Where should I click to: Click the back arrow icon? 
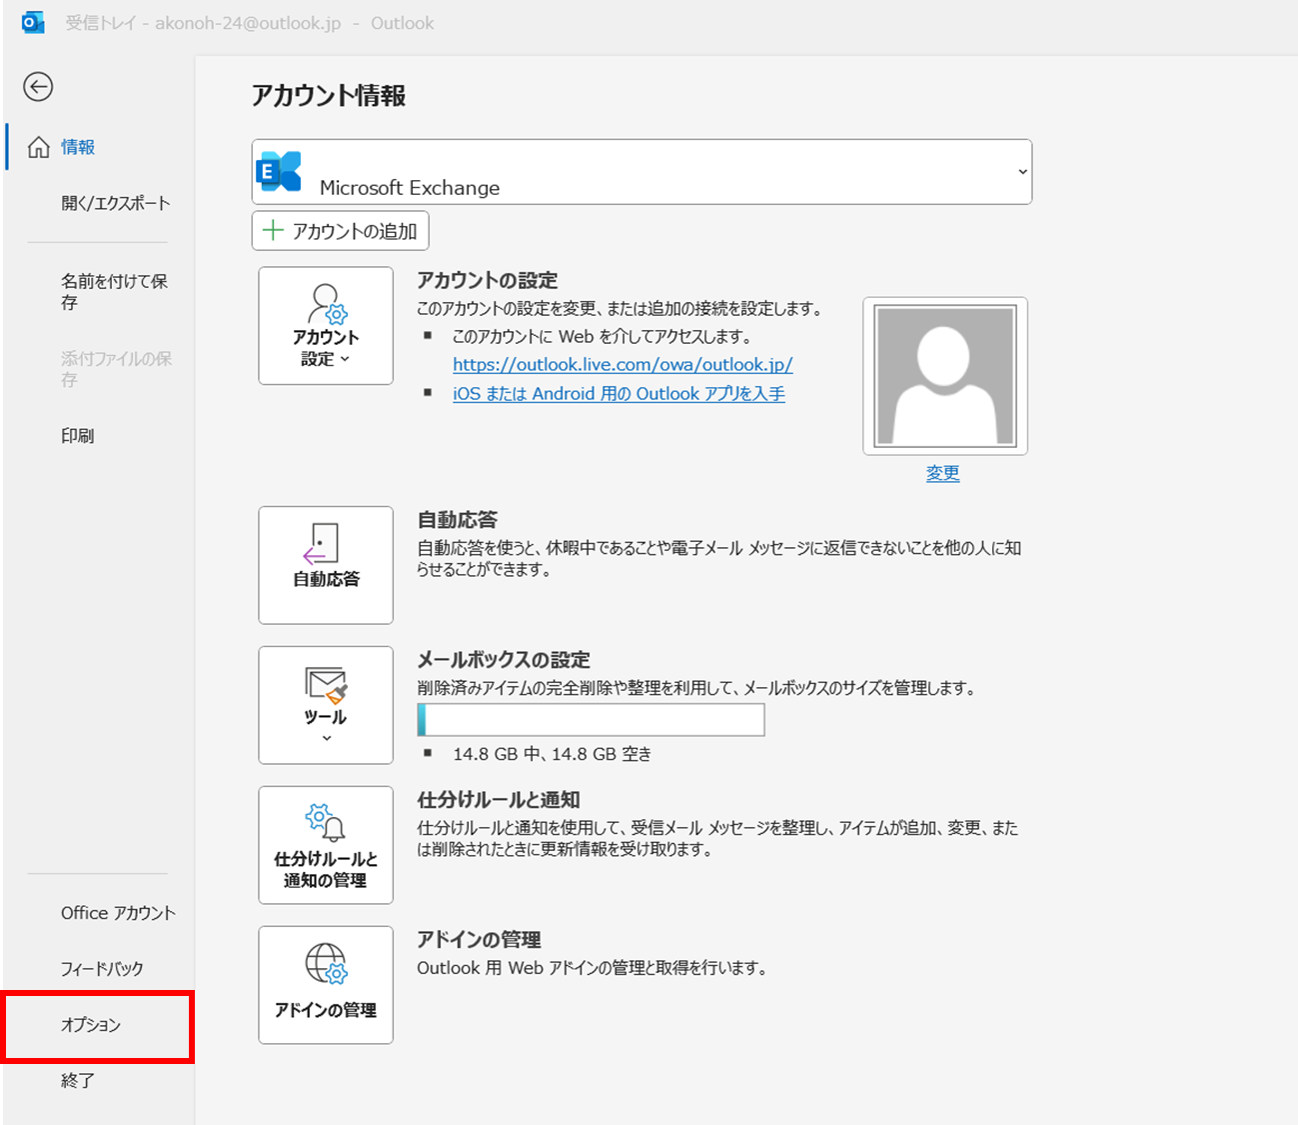[38, 87]
